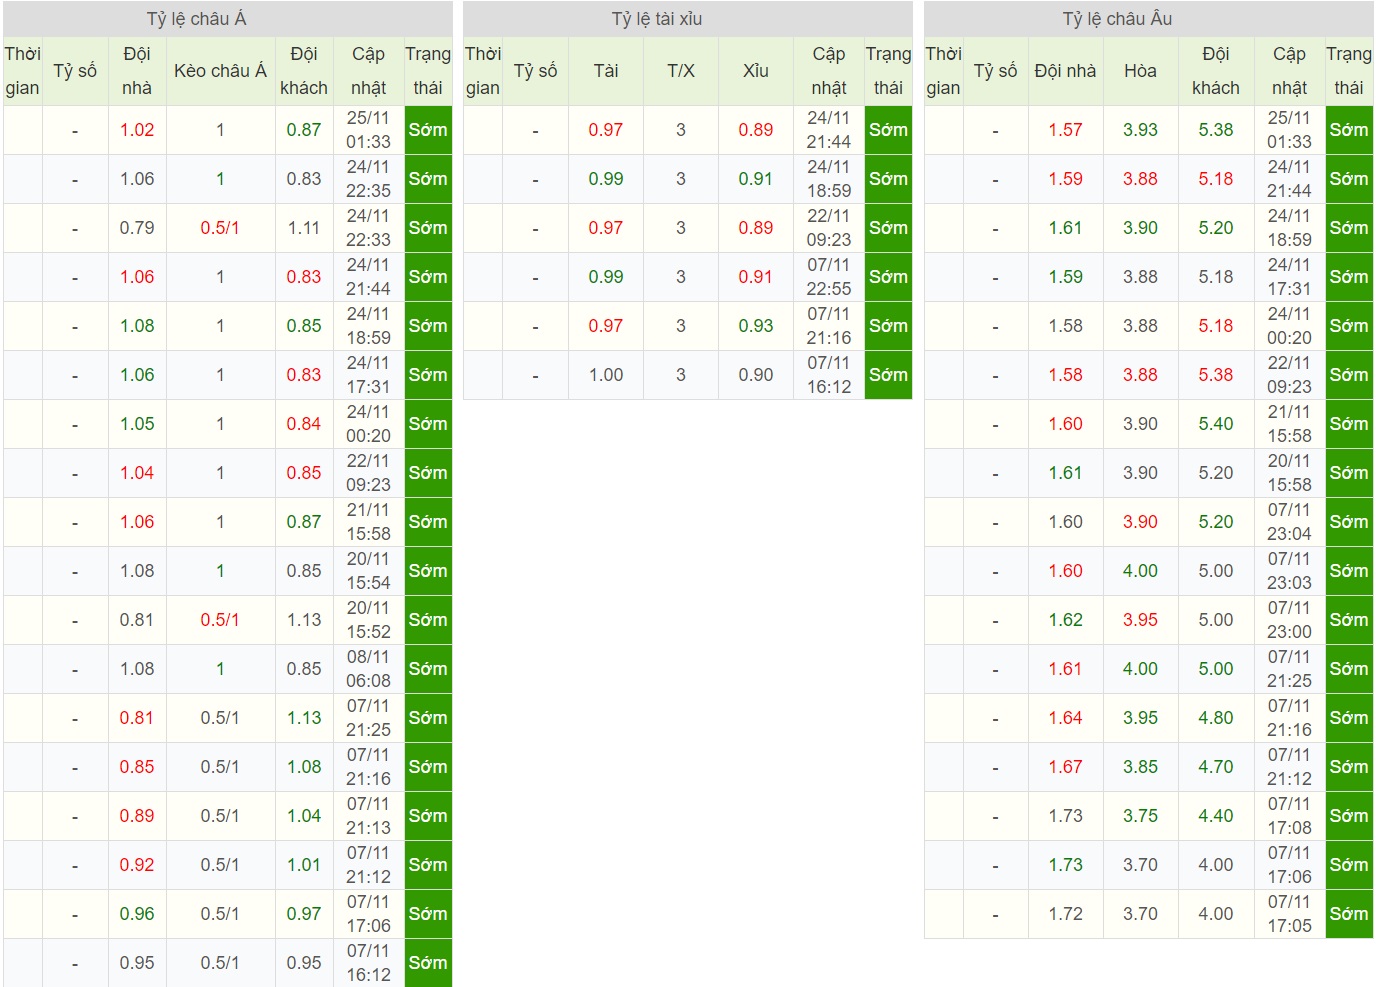Select away odds value 1.01
Viewport: 1376px width, 987px height.
[x=304, y=865]
